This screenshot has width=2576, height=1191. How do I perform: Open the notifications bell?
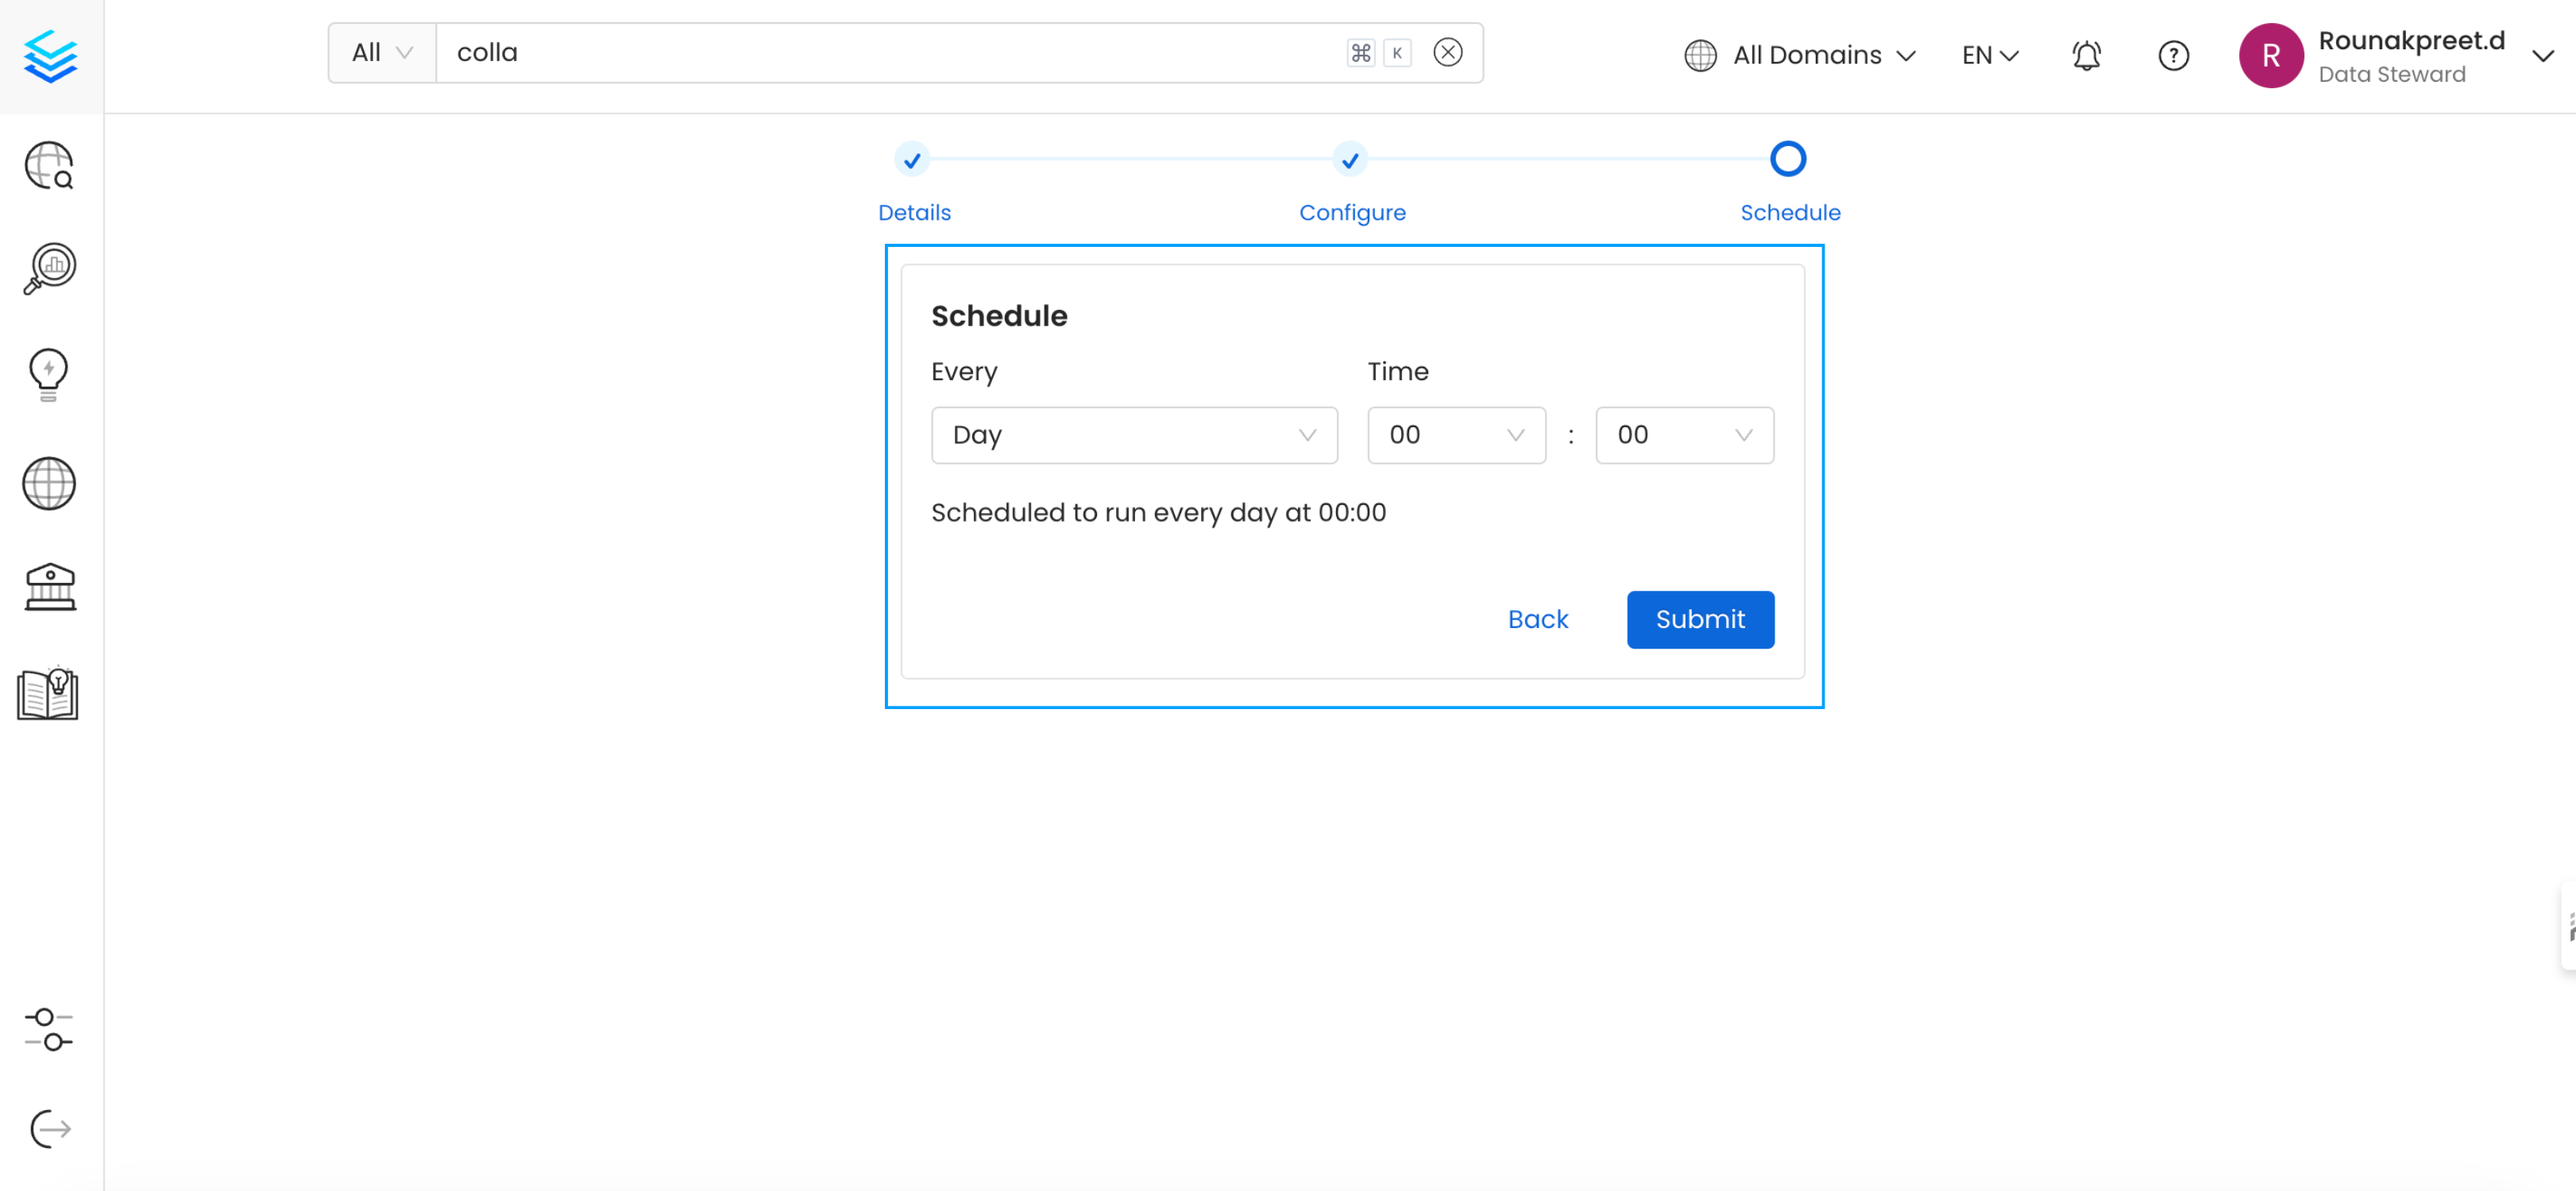coord(2086,55)
